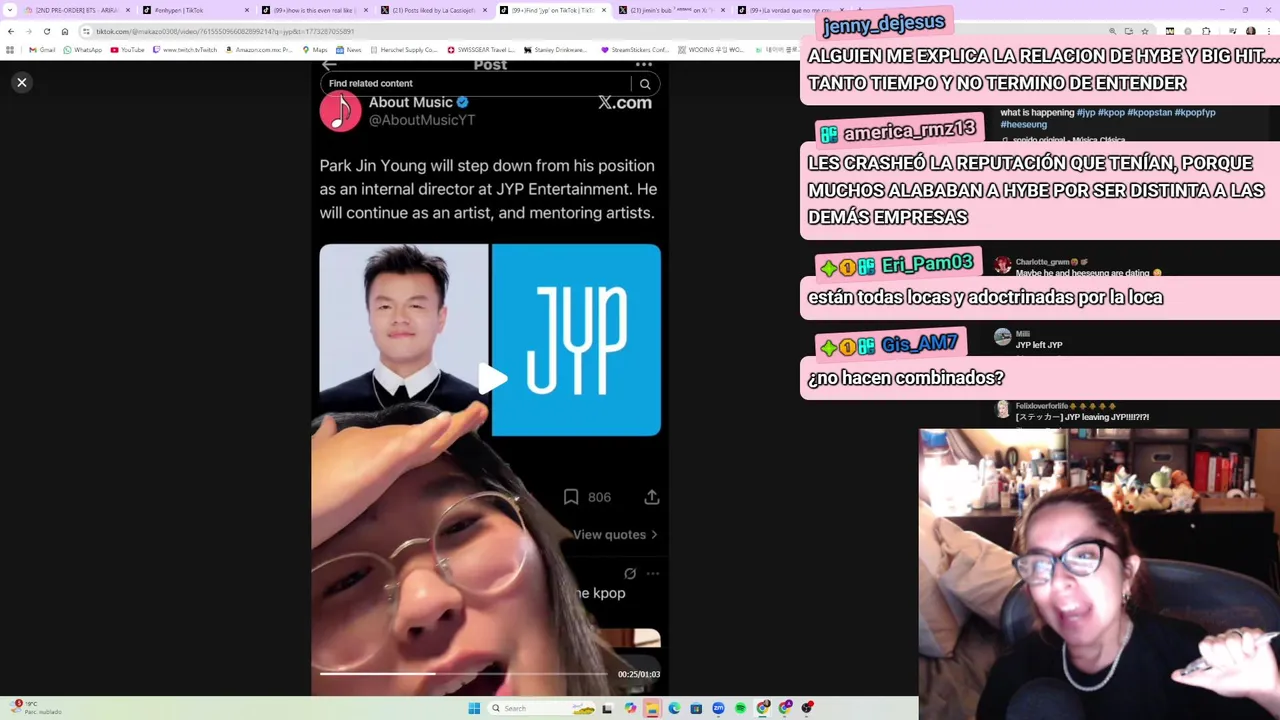Click the X.com label on the post
1280x720 pixels.
pos(625,103)
